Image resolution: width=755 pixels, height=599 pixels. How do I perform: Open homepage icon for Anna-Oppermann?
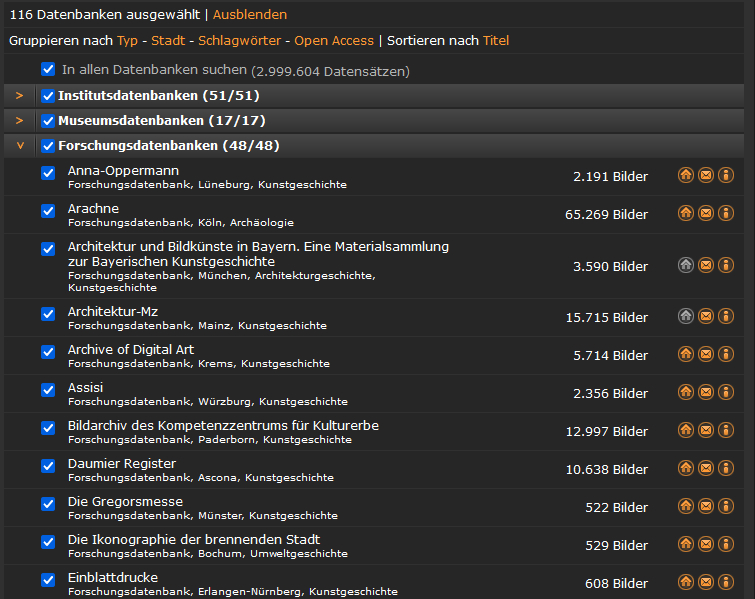click(x=686, y=175)
